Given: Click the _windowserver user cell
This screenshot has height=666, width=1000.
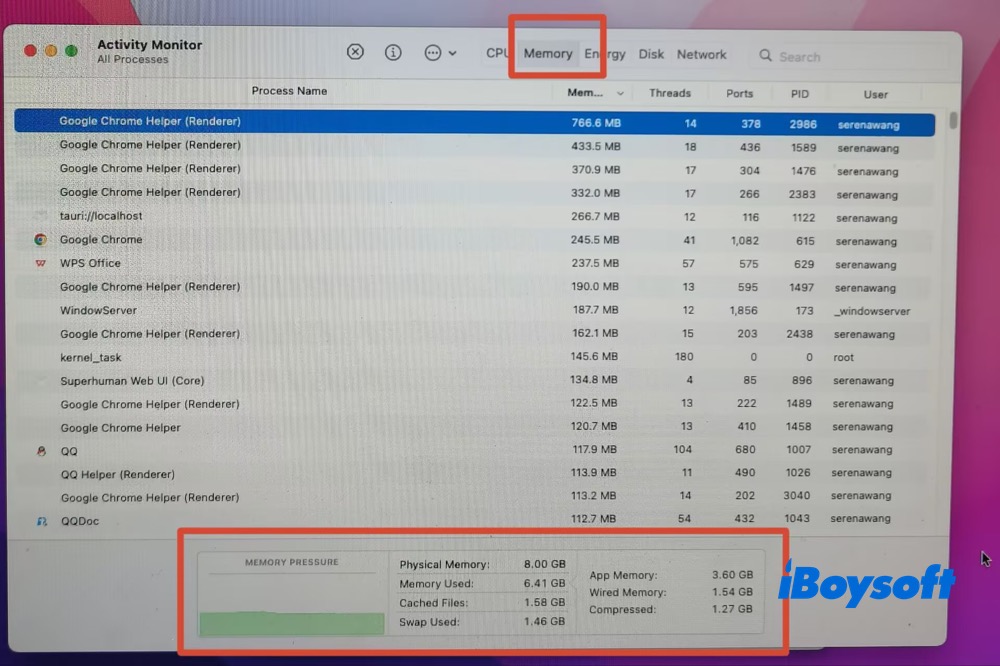Looking at the screenshot, I should point(872,311).
